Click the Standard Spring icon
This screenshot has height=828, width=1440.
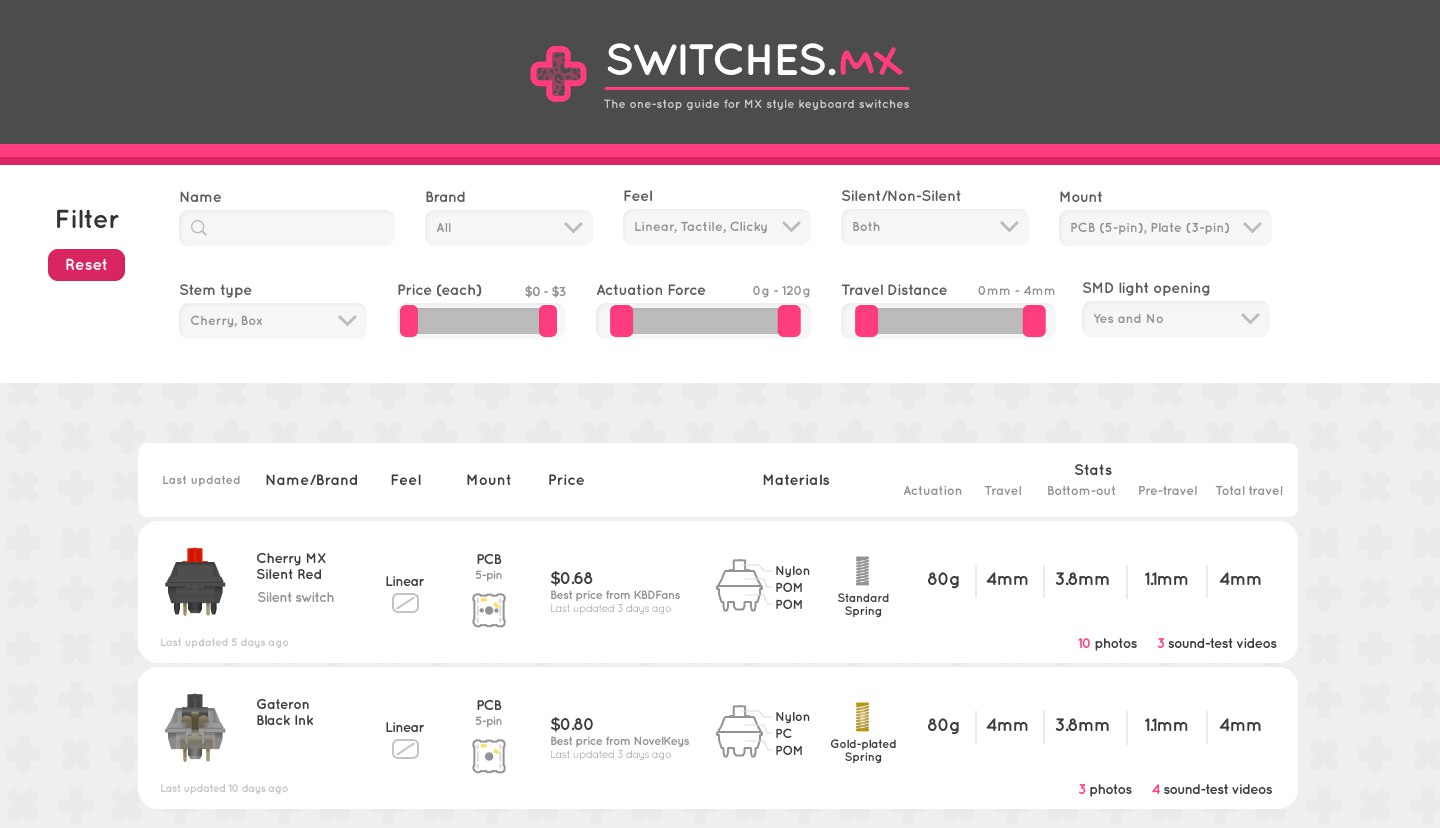[x=862, y=571]
